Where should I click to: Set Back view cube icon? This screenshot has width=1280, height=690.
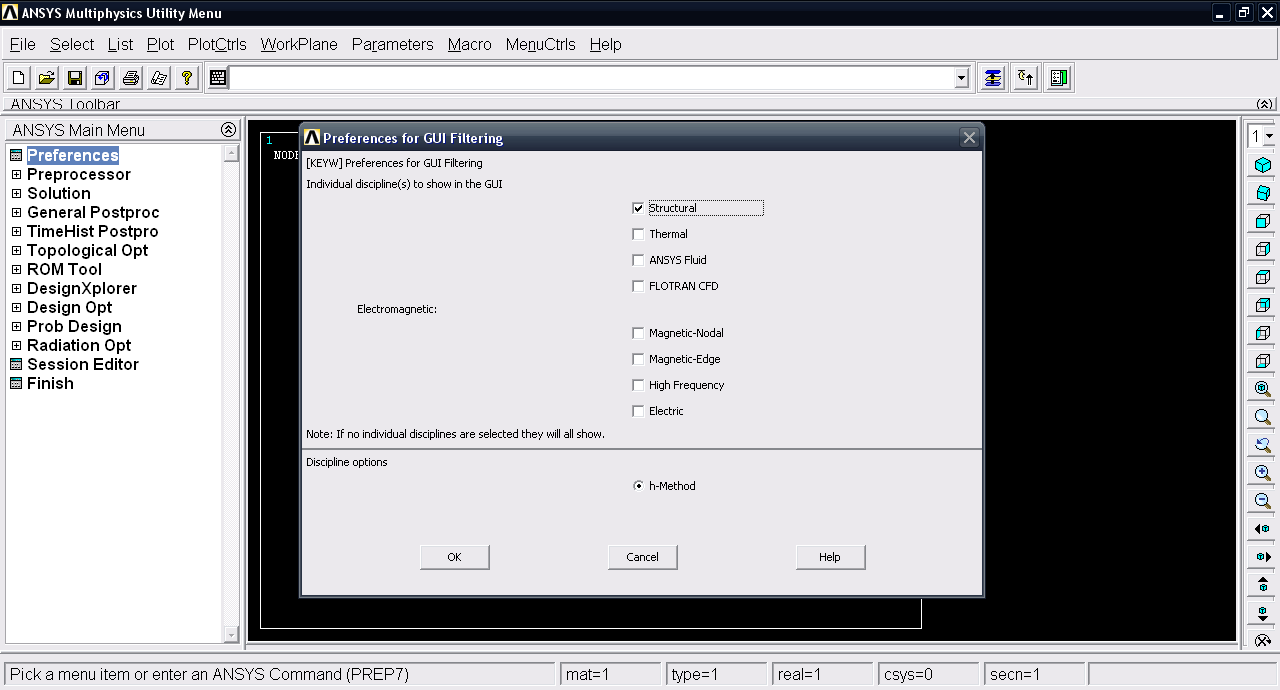coord(1263,305)
